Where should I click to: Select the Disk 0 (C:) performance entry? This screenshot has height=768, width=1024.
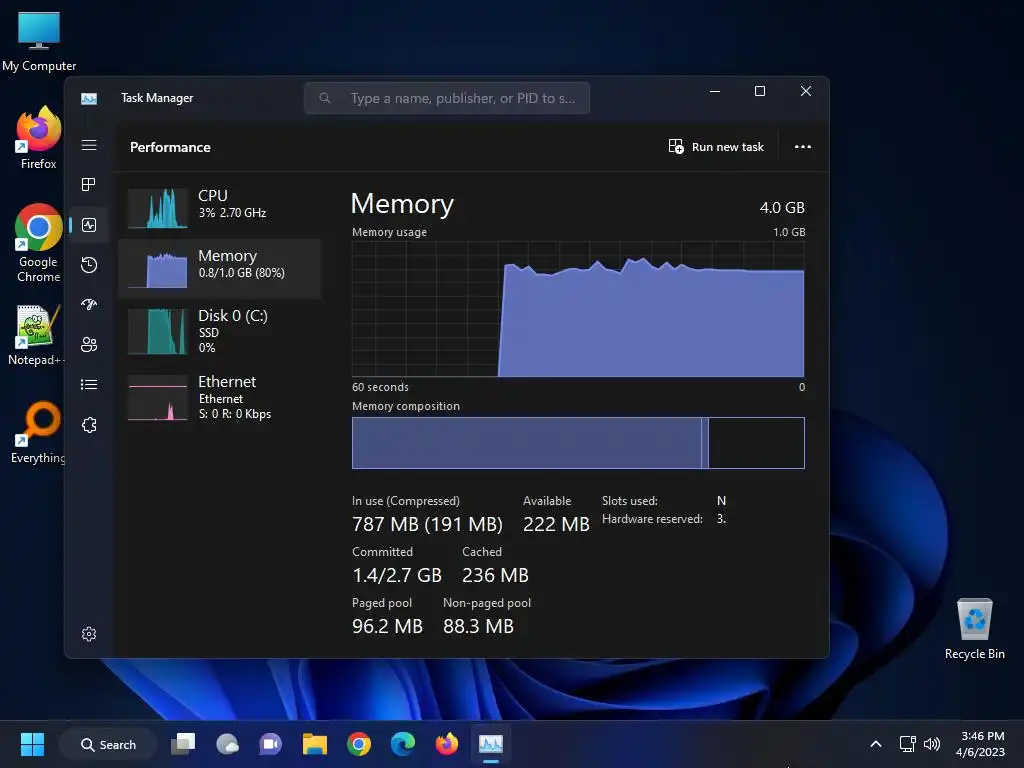point(220,331)
